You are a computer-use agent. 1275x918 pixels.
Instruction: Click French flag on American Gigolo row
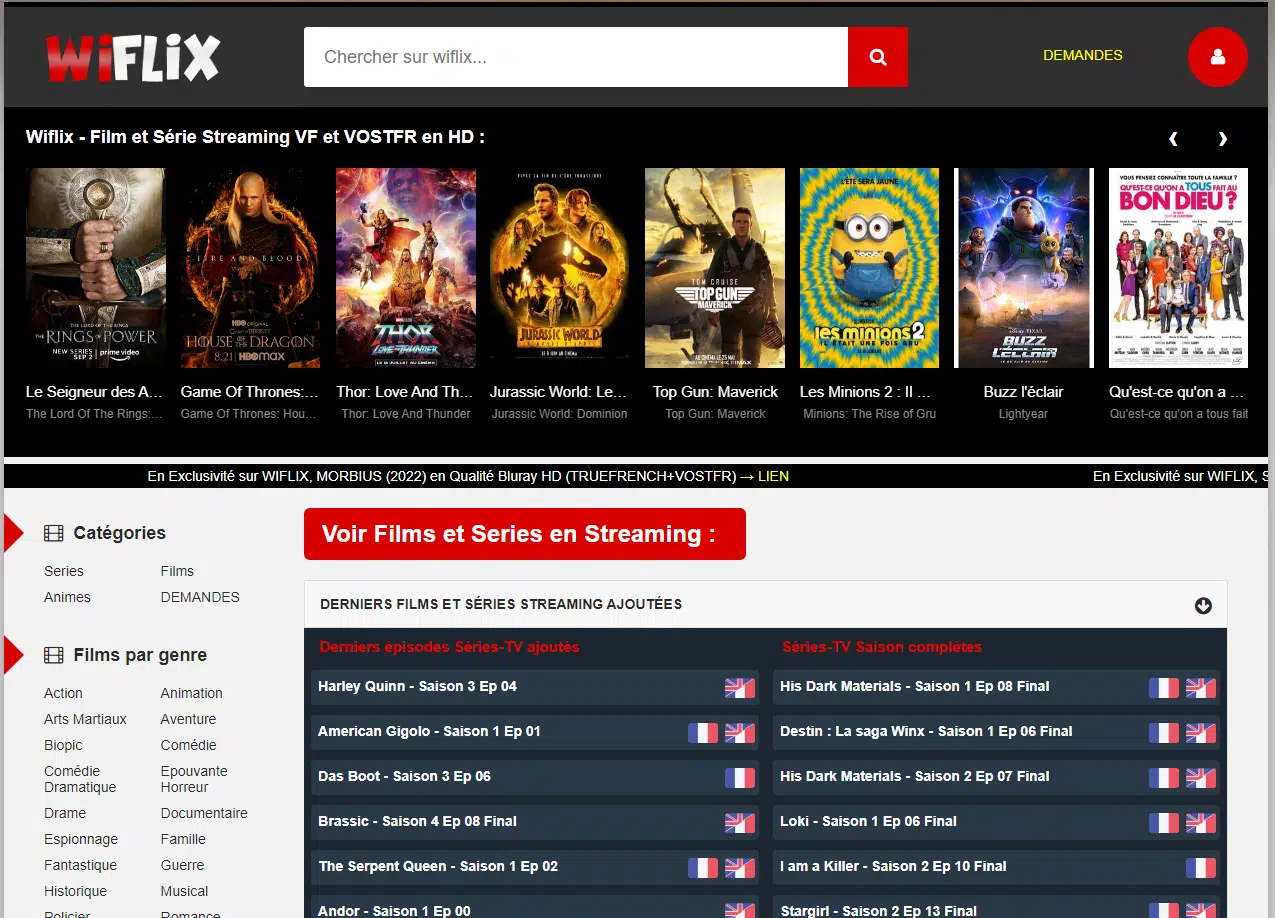point(703,733)
